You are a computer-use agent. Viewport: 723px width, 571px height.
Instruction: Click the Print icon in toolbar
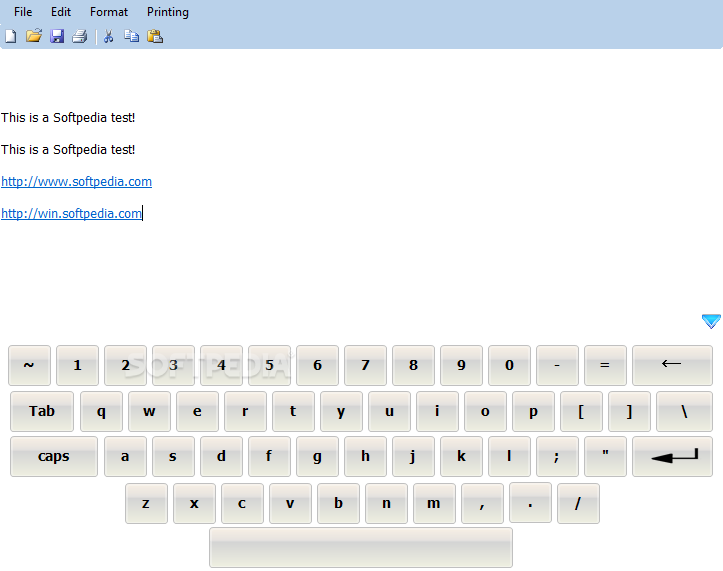coord(80,36)
